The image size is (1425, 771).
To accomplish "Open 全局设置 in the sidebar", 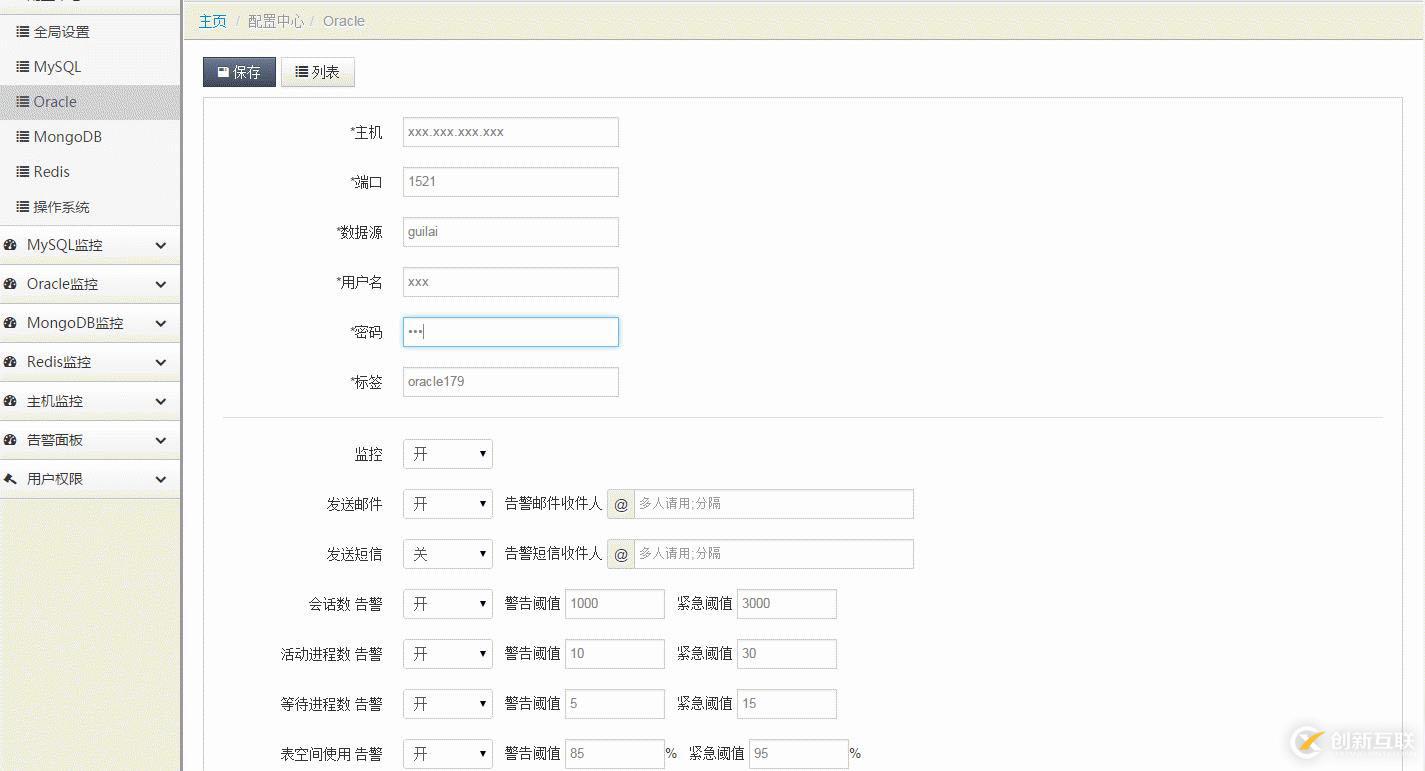I will click(x=61, y=32).
